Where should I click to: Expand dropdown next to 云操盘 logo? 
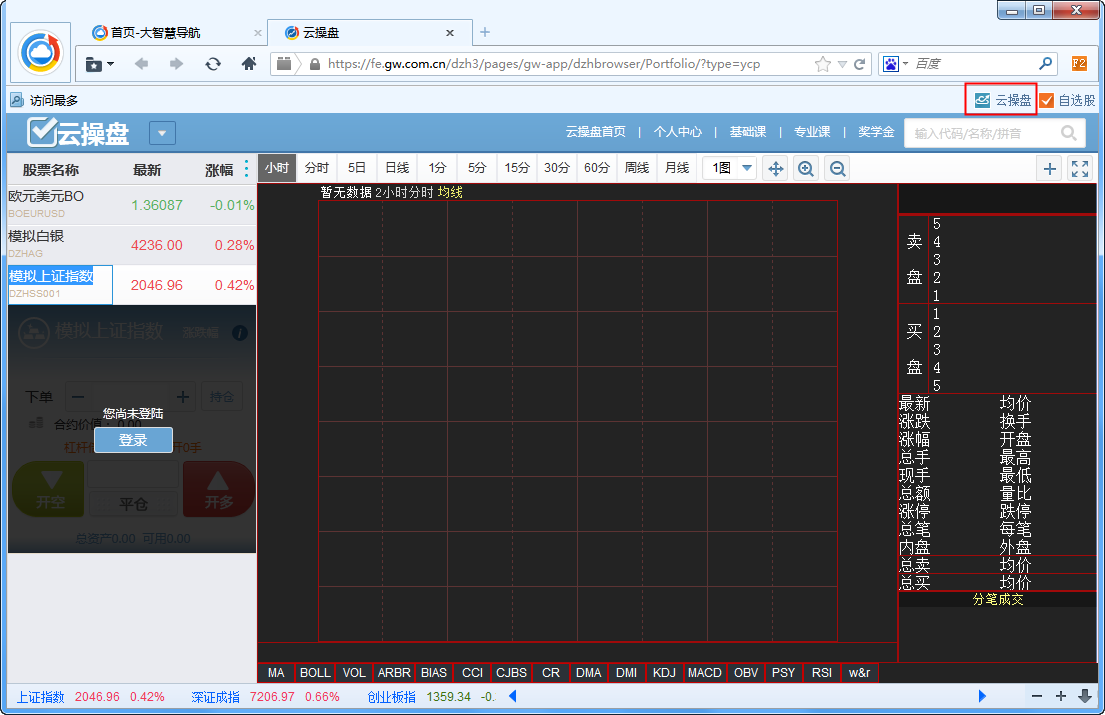(163, 132)
